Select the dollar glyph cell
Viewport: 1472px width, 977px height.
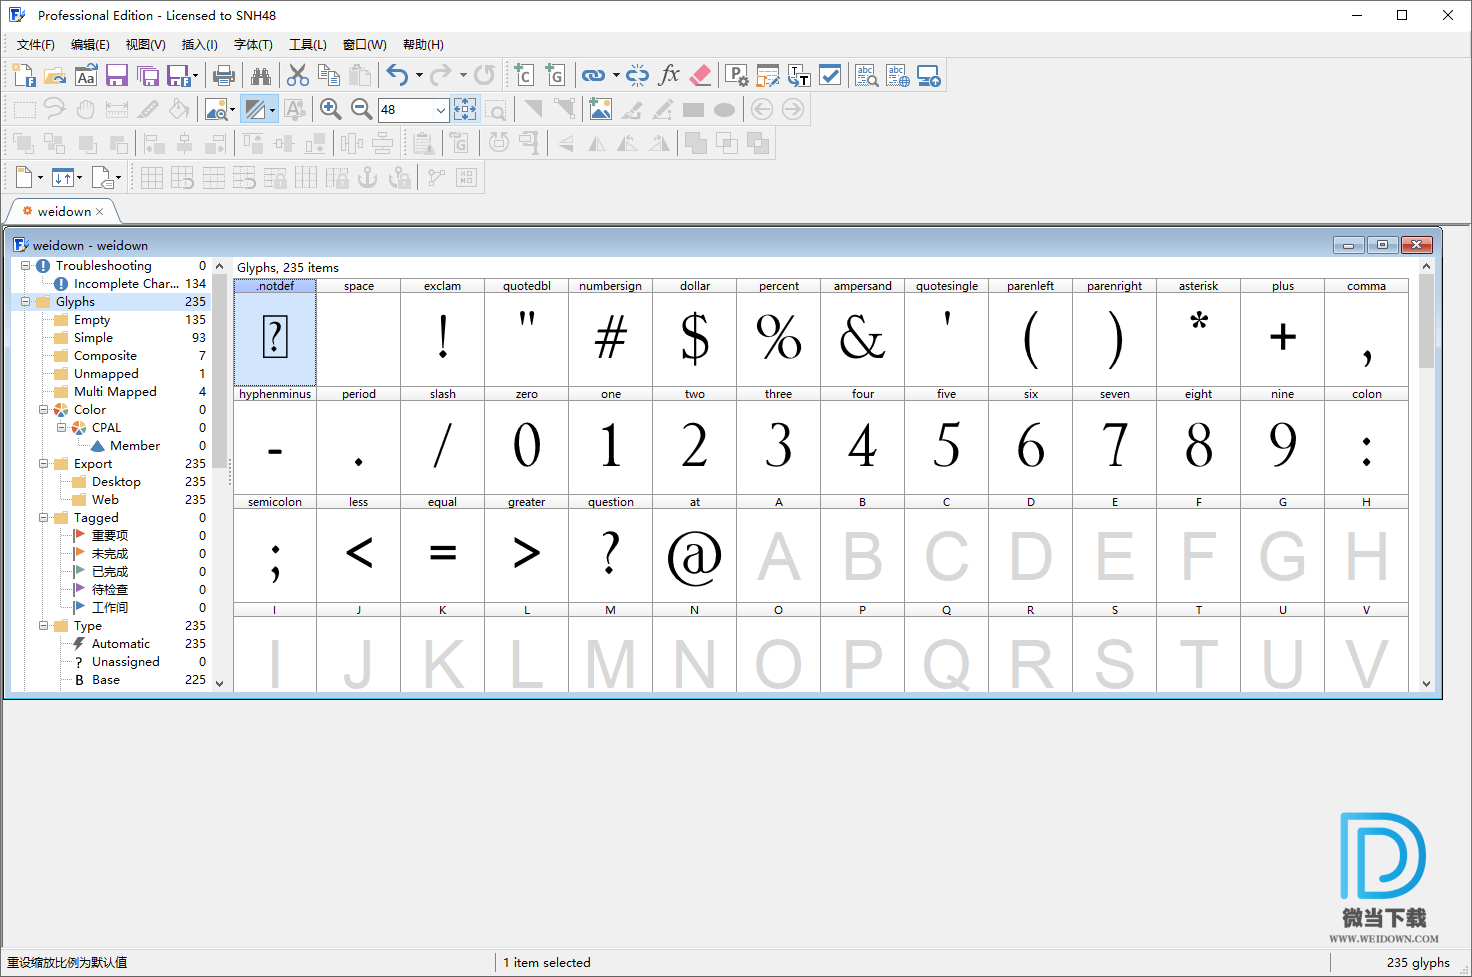point(695,333)
